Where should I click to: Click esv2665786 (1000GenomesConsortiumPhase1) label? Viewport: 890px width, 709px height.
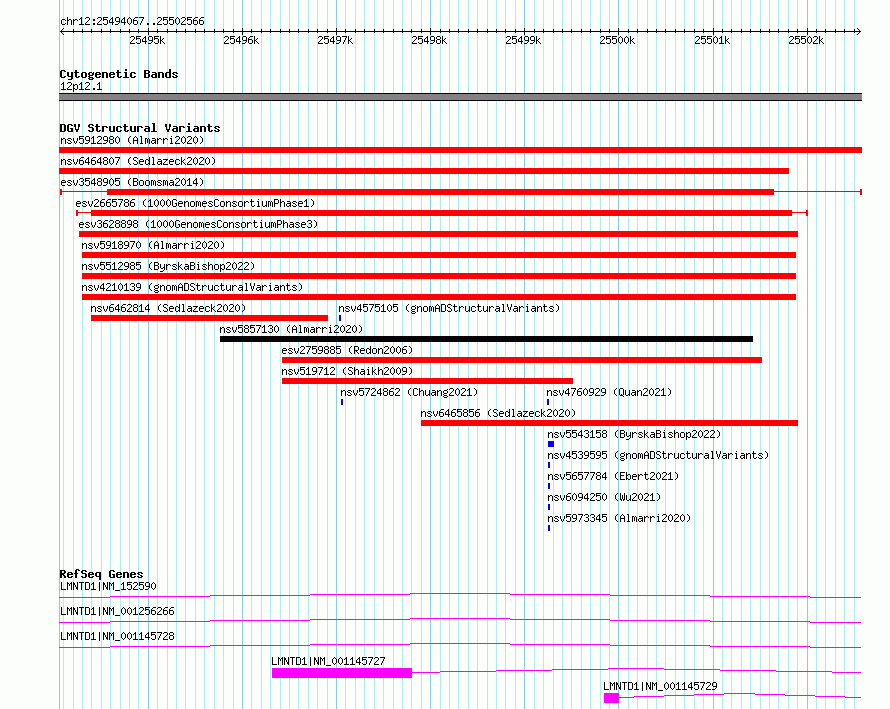point(195,203)
